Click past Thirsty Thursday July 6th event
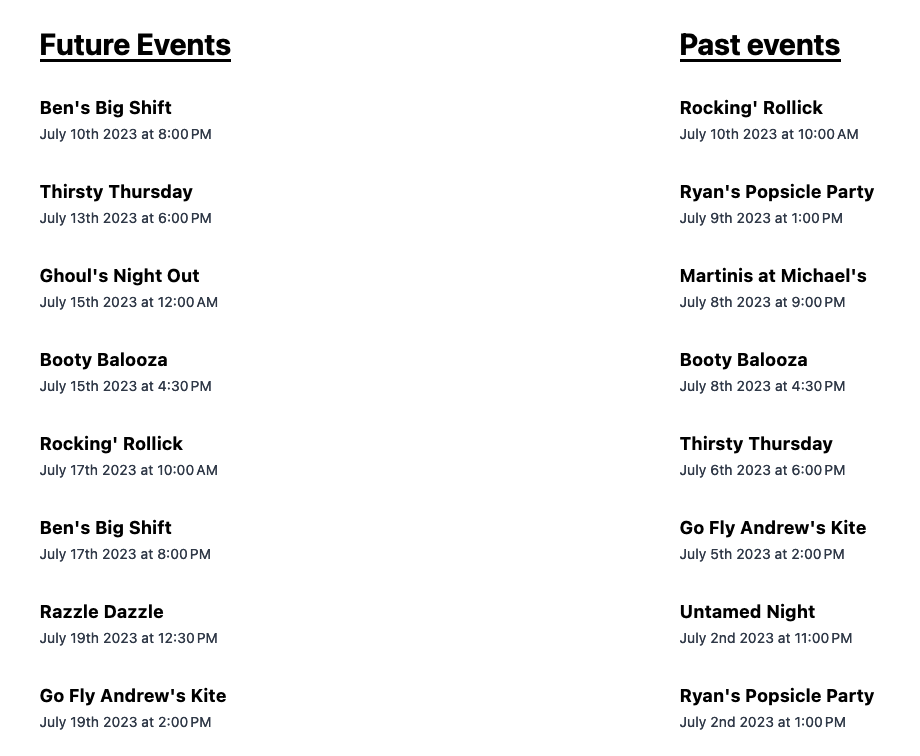This screenshot has height=756, width=920. [756, 444]
